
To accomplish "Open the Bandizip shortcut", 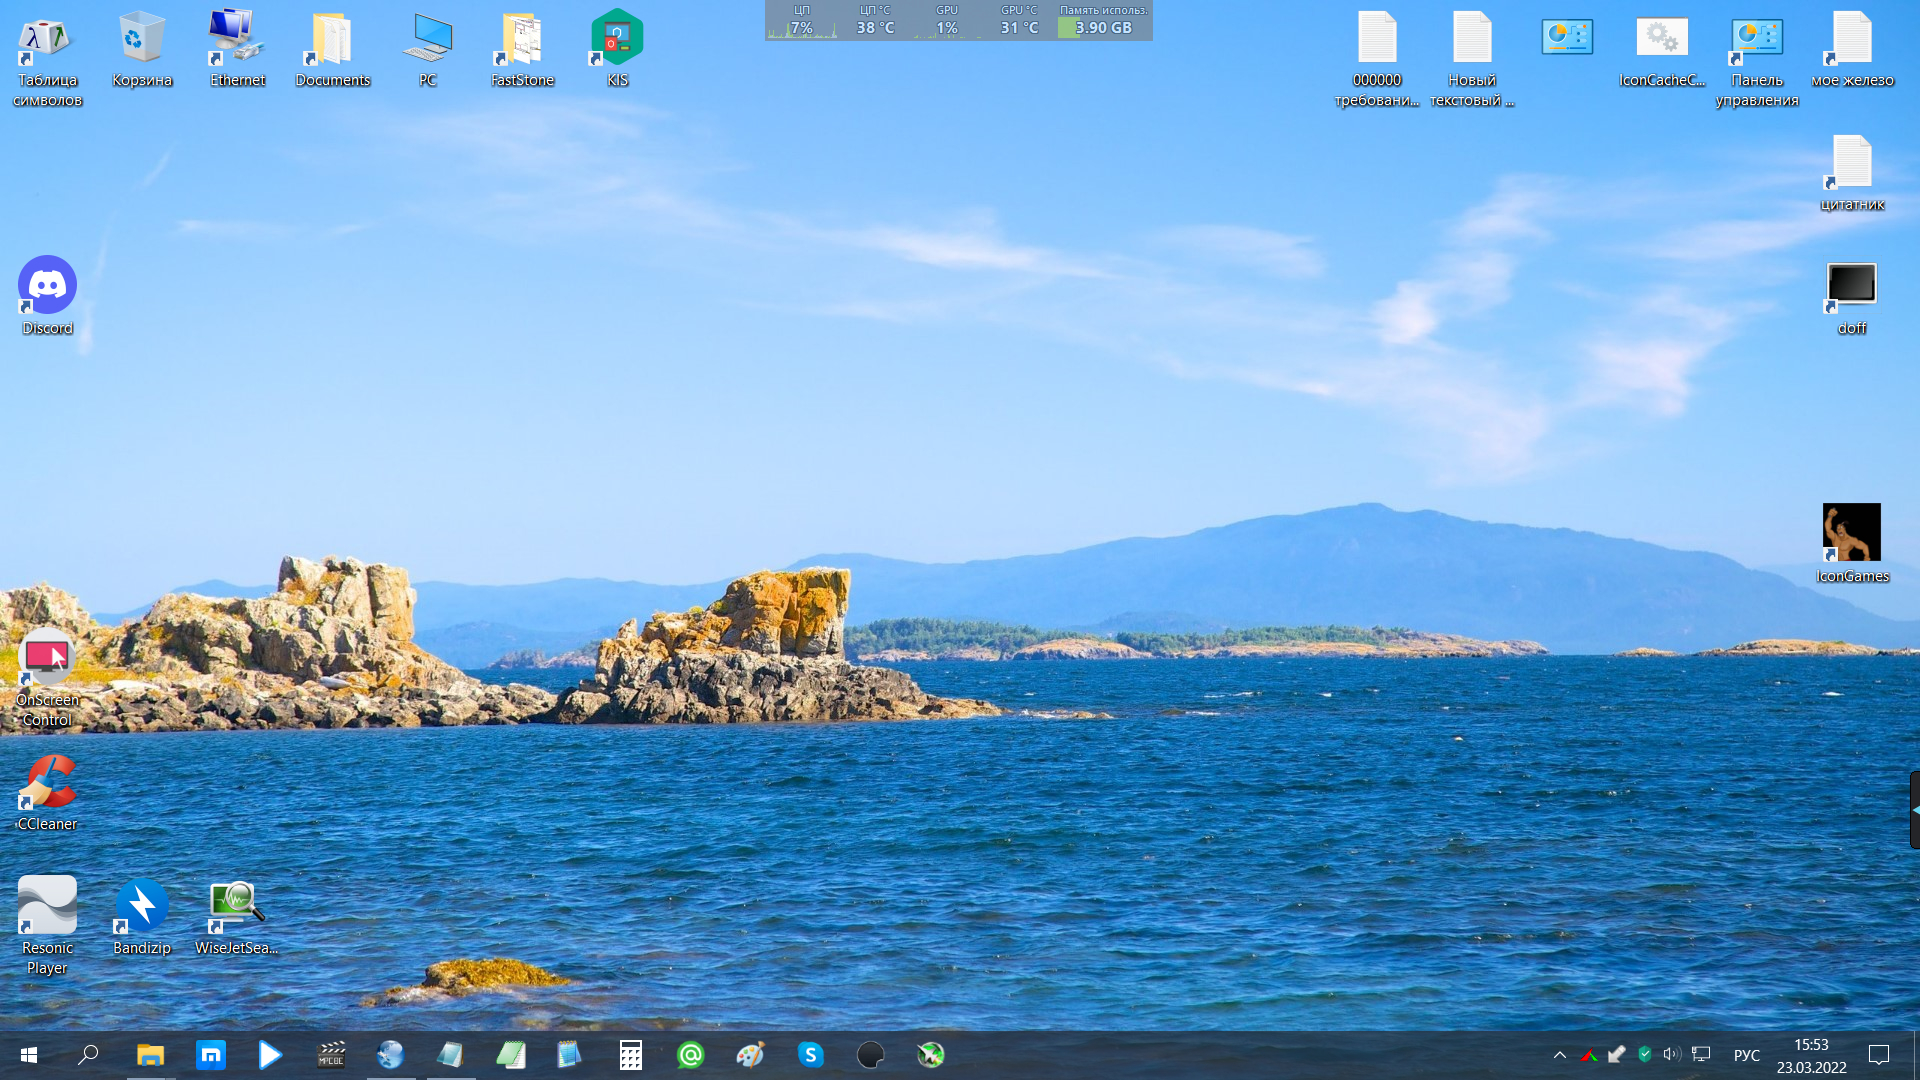I will [x=142, y=906].
